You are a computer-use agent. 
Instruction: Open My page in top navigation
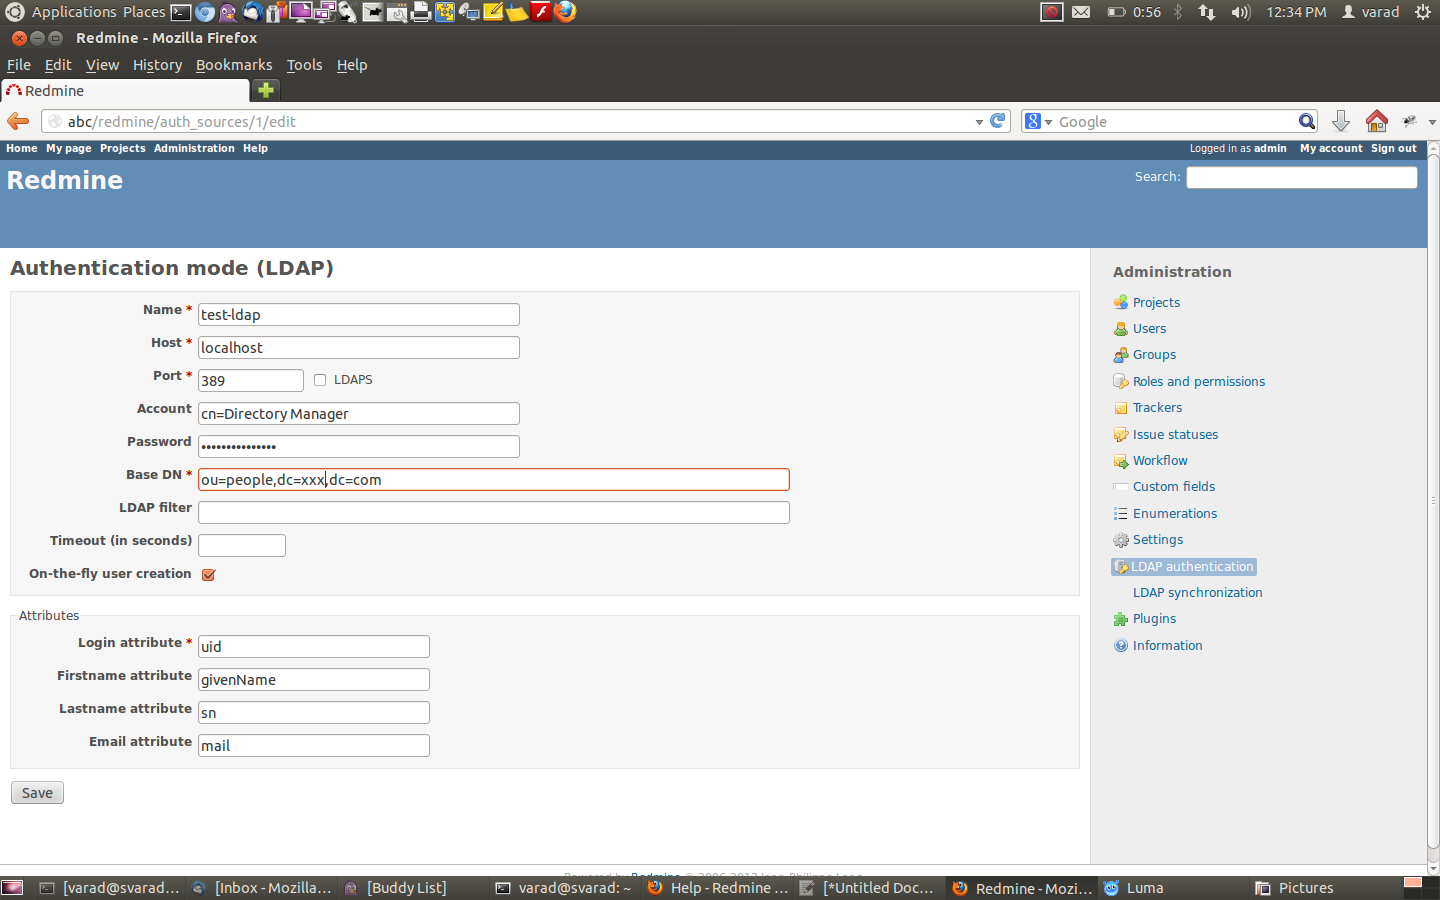(68, 148)
